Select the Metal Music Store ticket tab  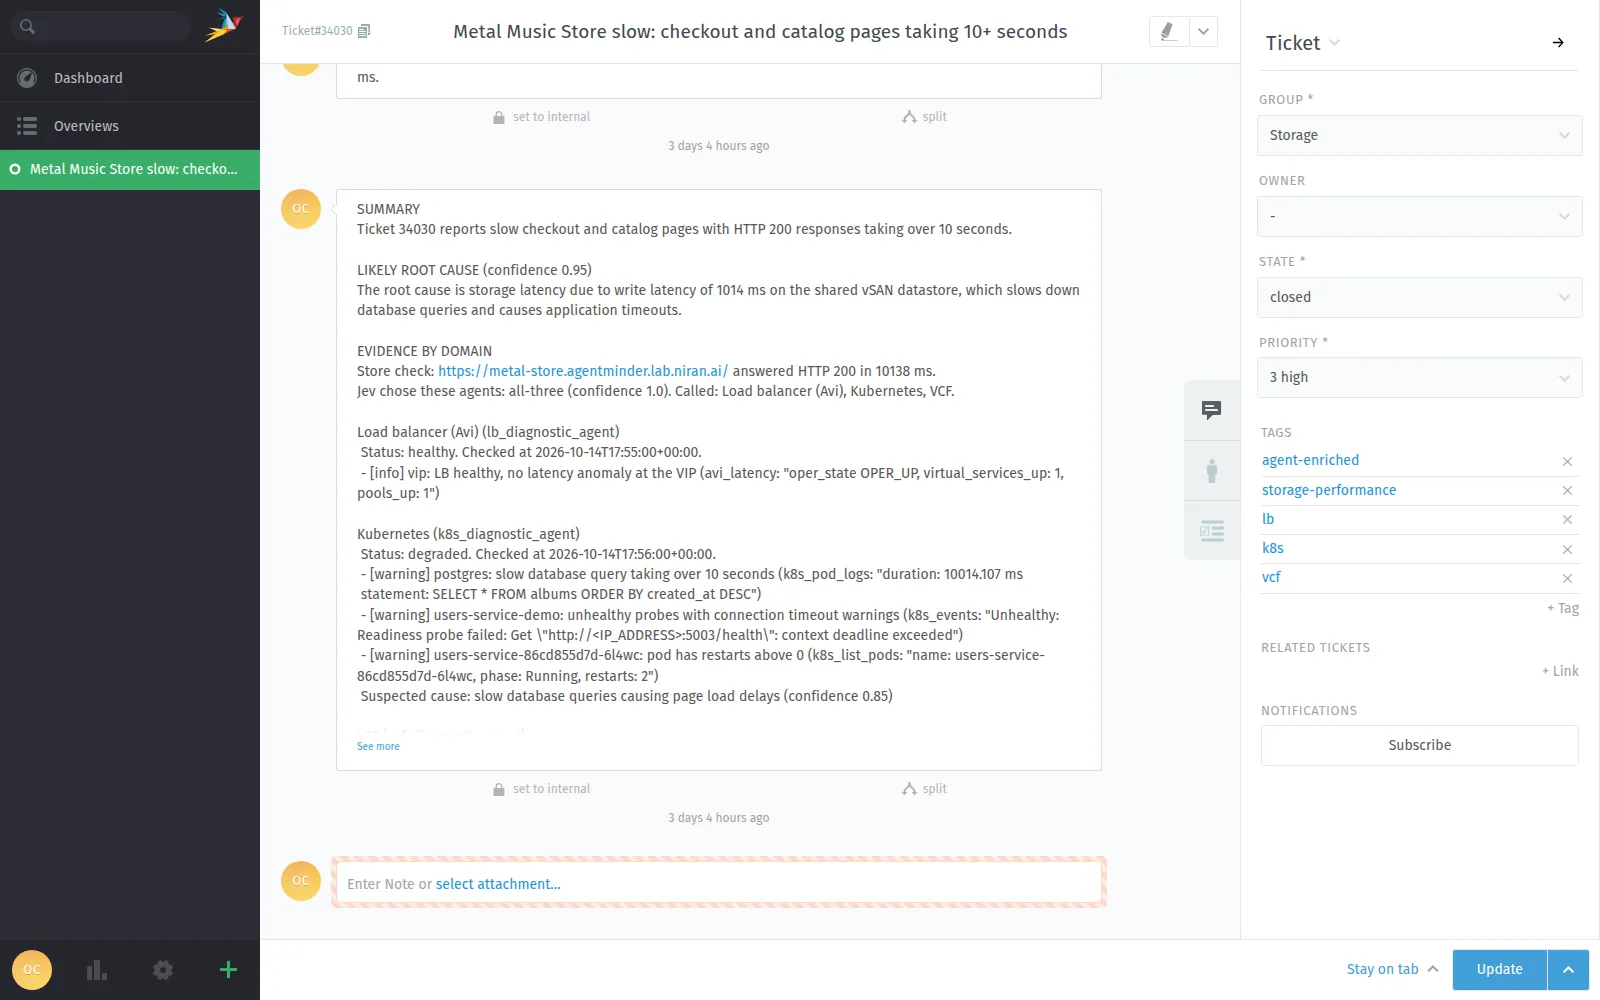coord(130,169)
